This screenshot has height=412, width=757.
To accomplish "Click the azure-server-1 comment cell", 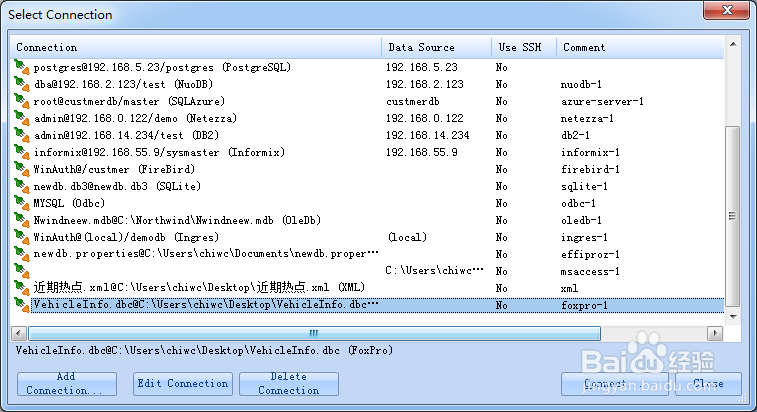I will (602, 101).
